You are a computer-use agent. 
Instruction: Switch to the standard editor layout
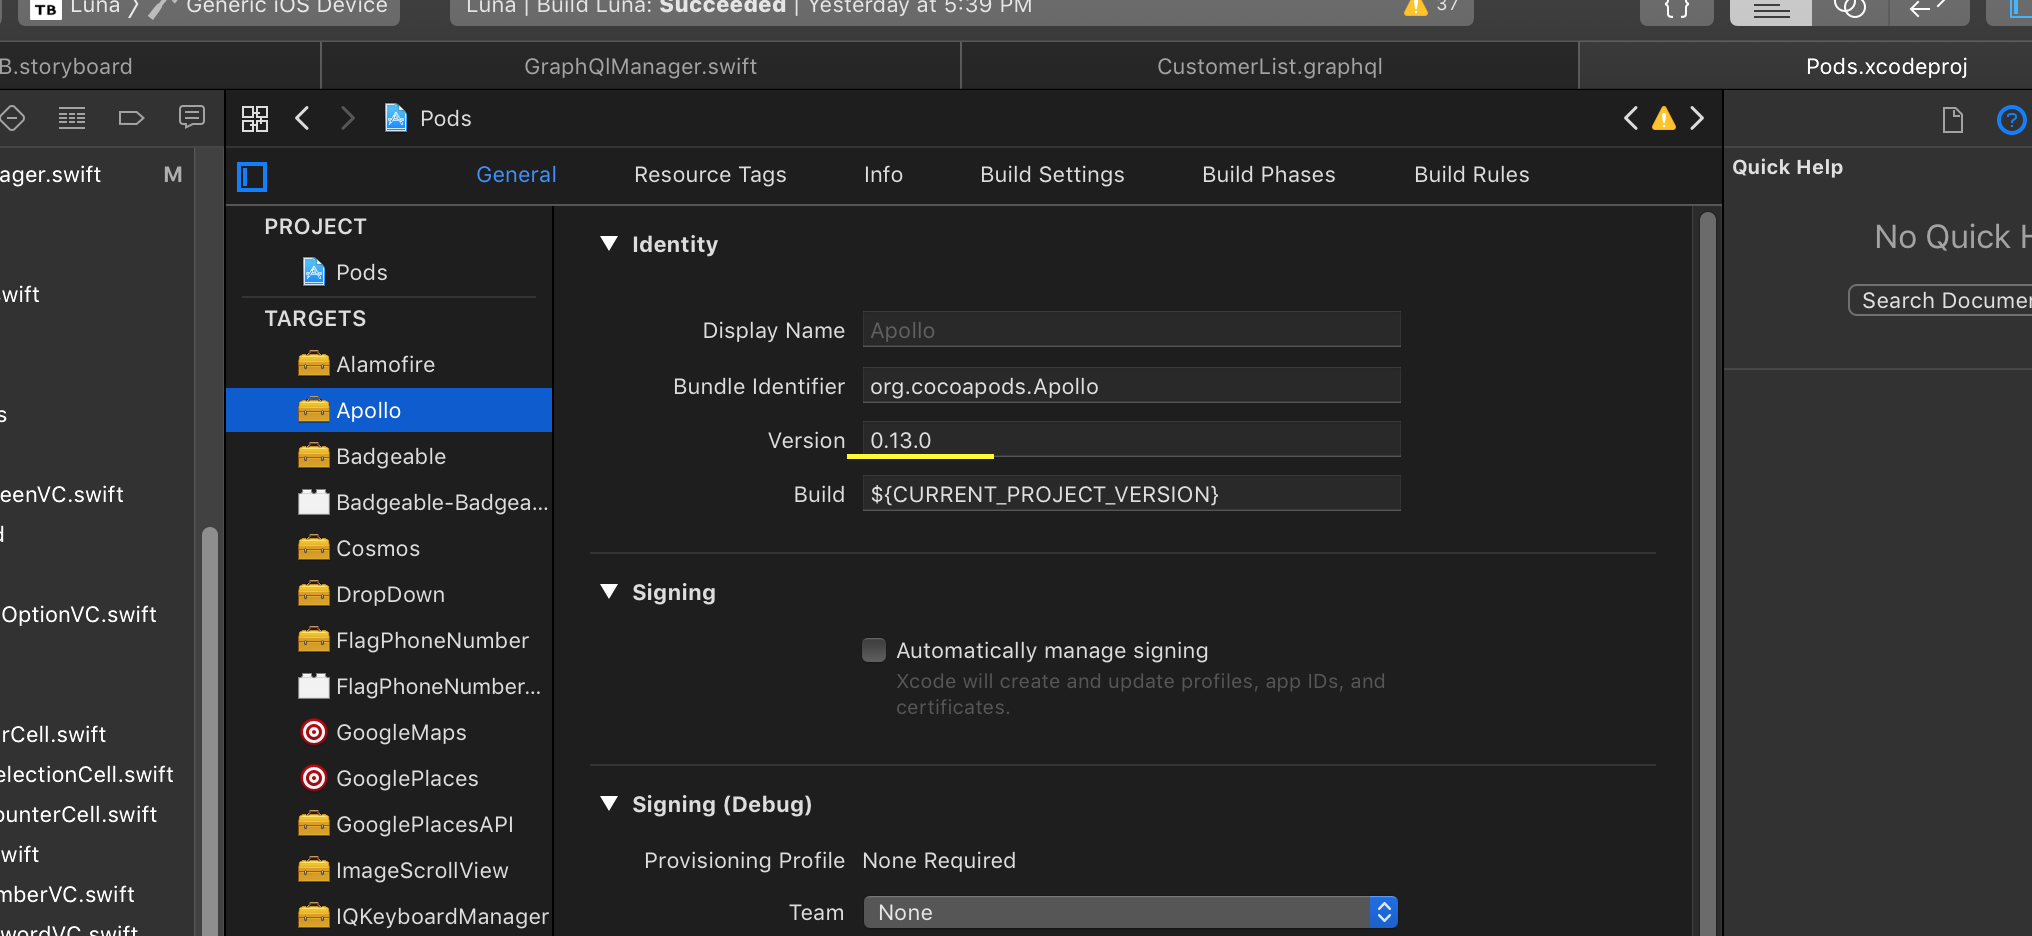[x=1771, y=9]
